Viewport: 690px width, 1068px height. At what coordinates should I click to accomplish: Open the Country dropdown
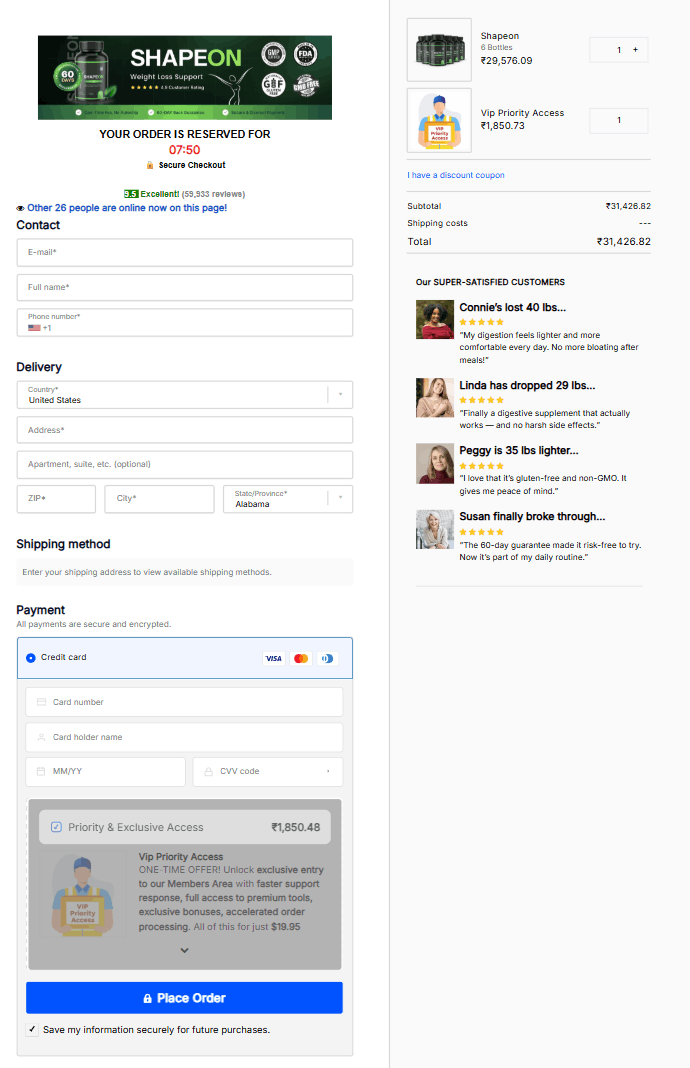pos(340,394)
